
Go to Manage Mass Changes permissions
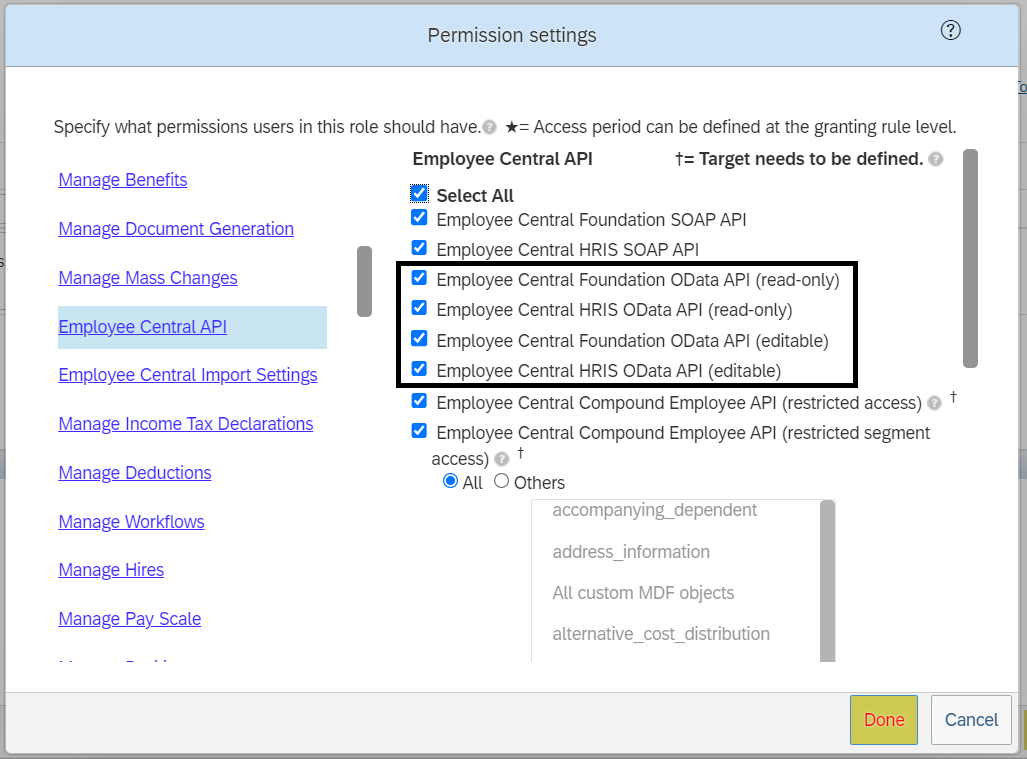[x=148, y=278]
